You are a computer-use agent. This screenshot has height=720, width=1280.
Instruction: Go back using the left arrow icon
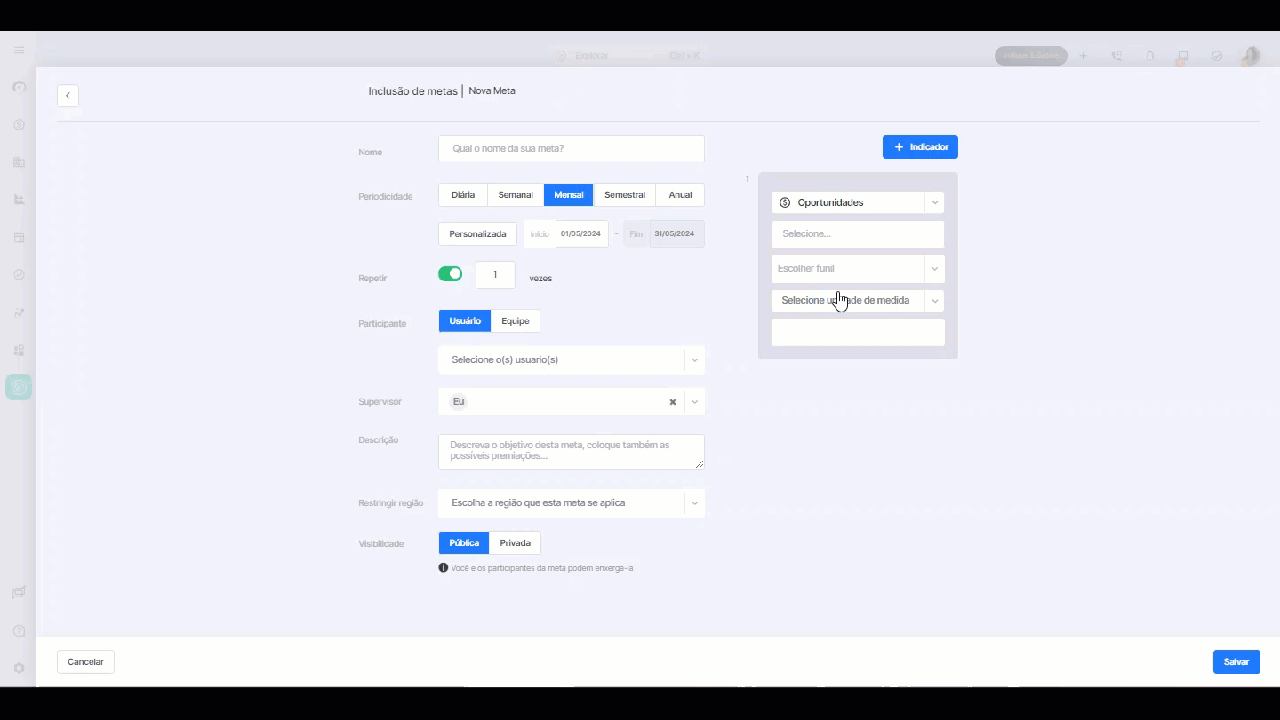(68, 95)
